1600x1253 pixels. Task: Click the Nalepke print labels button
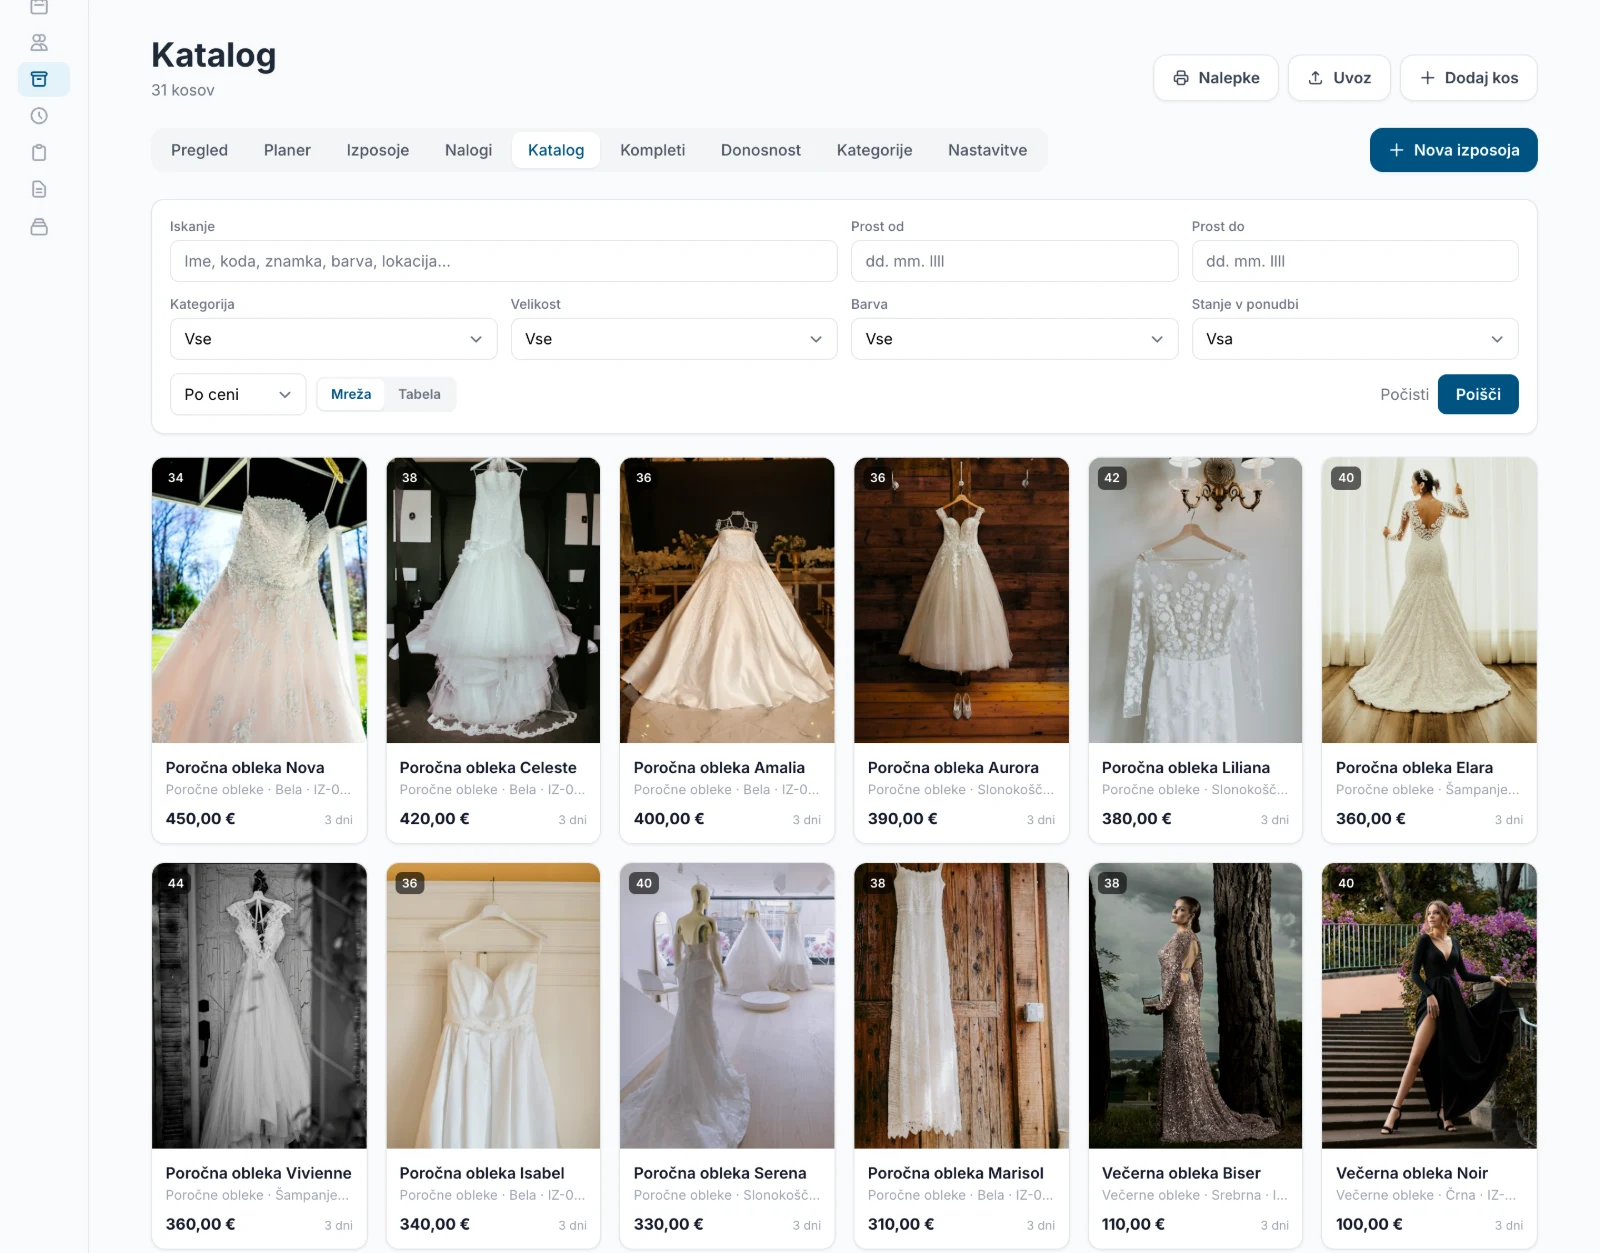pos(1216,78)
